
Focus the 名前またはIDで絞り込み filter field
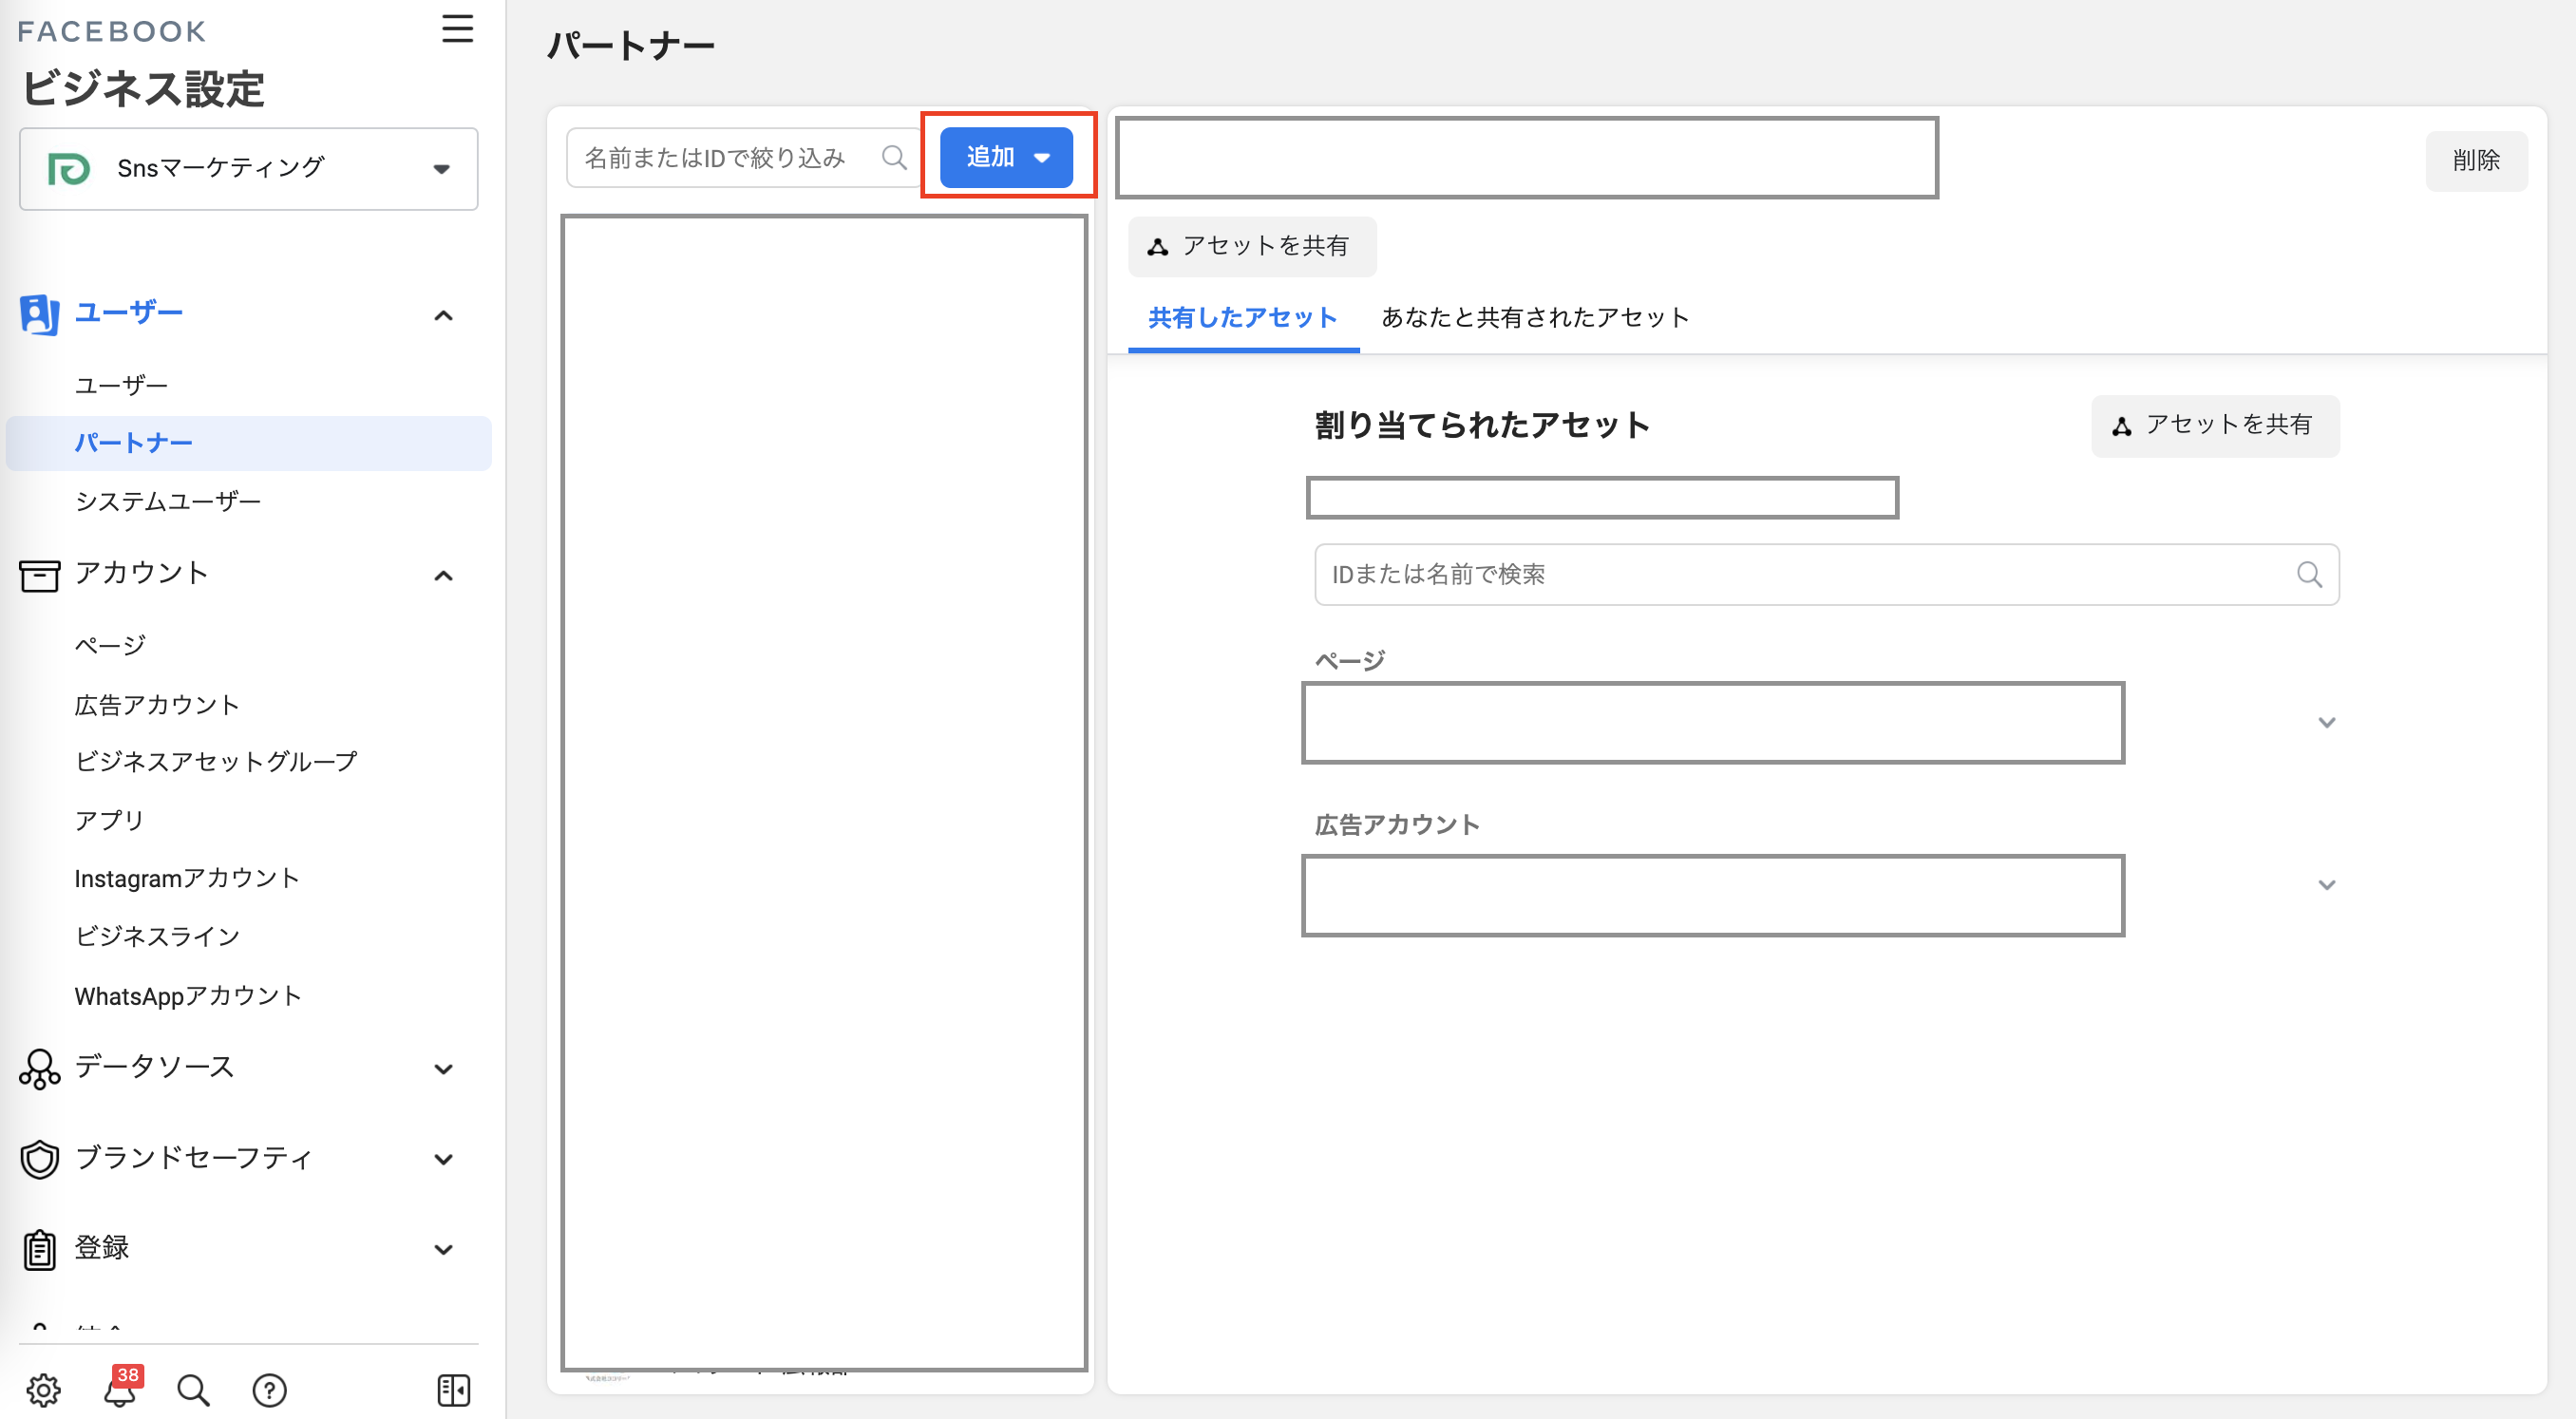pyautogui.click(x=743, y=158)
